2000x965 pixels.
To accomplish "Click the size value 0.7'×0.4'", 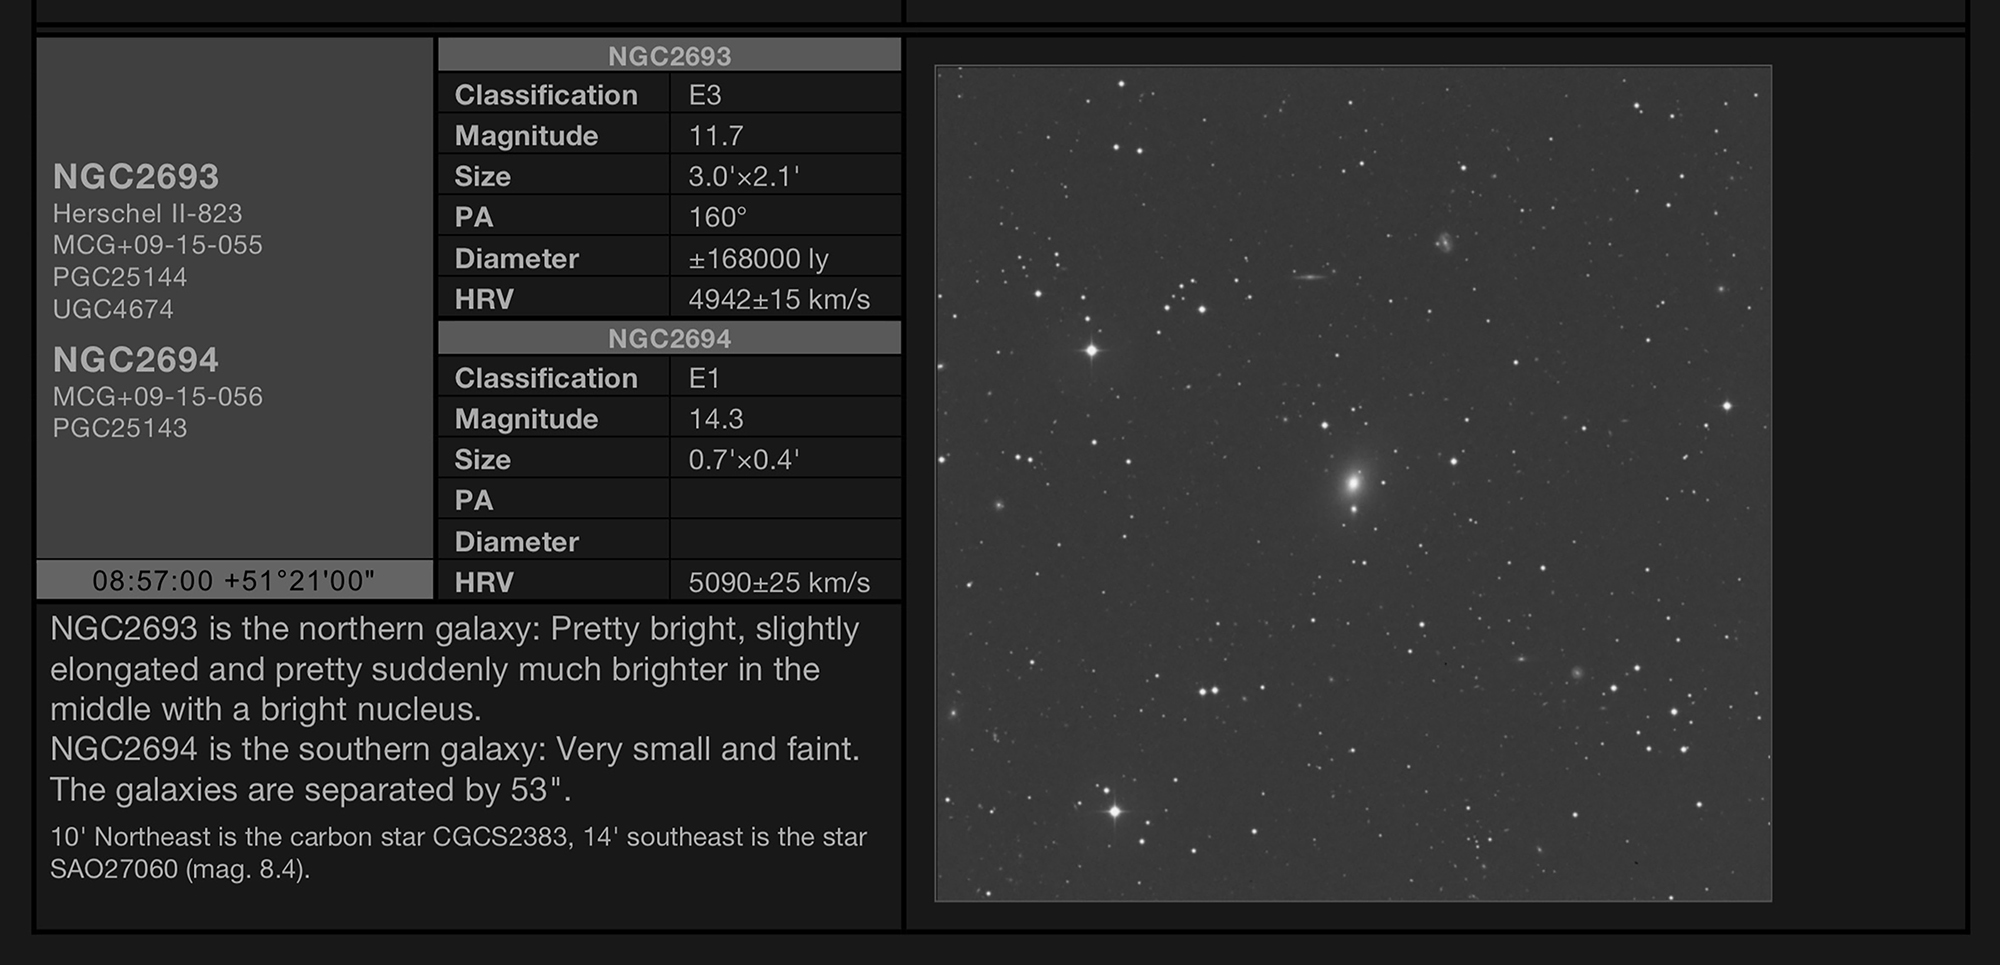I will (744, 460).
